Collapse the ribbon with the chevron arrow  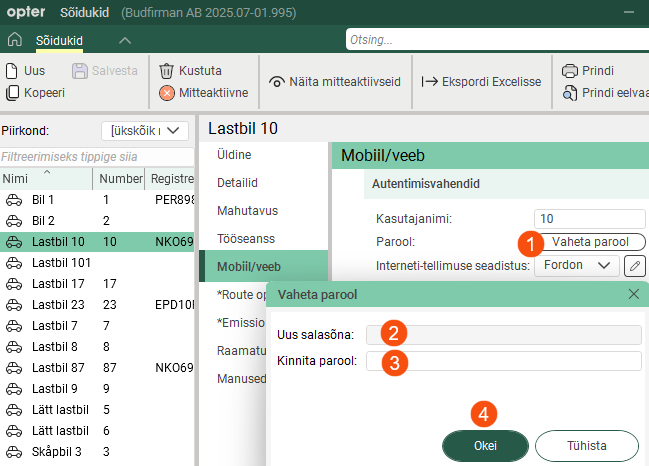point(125,41)
